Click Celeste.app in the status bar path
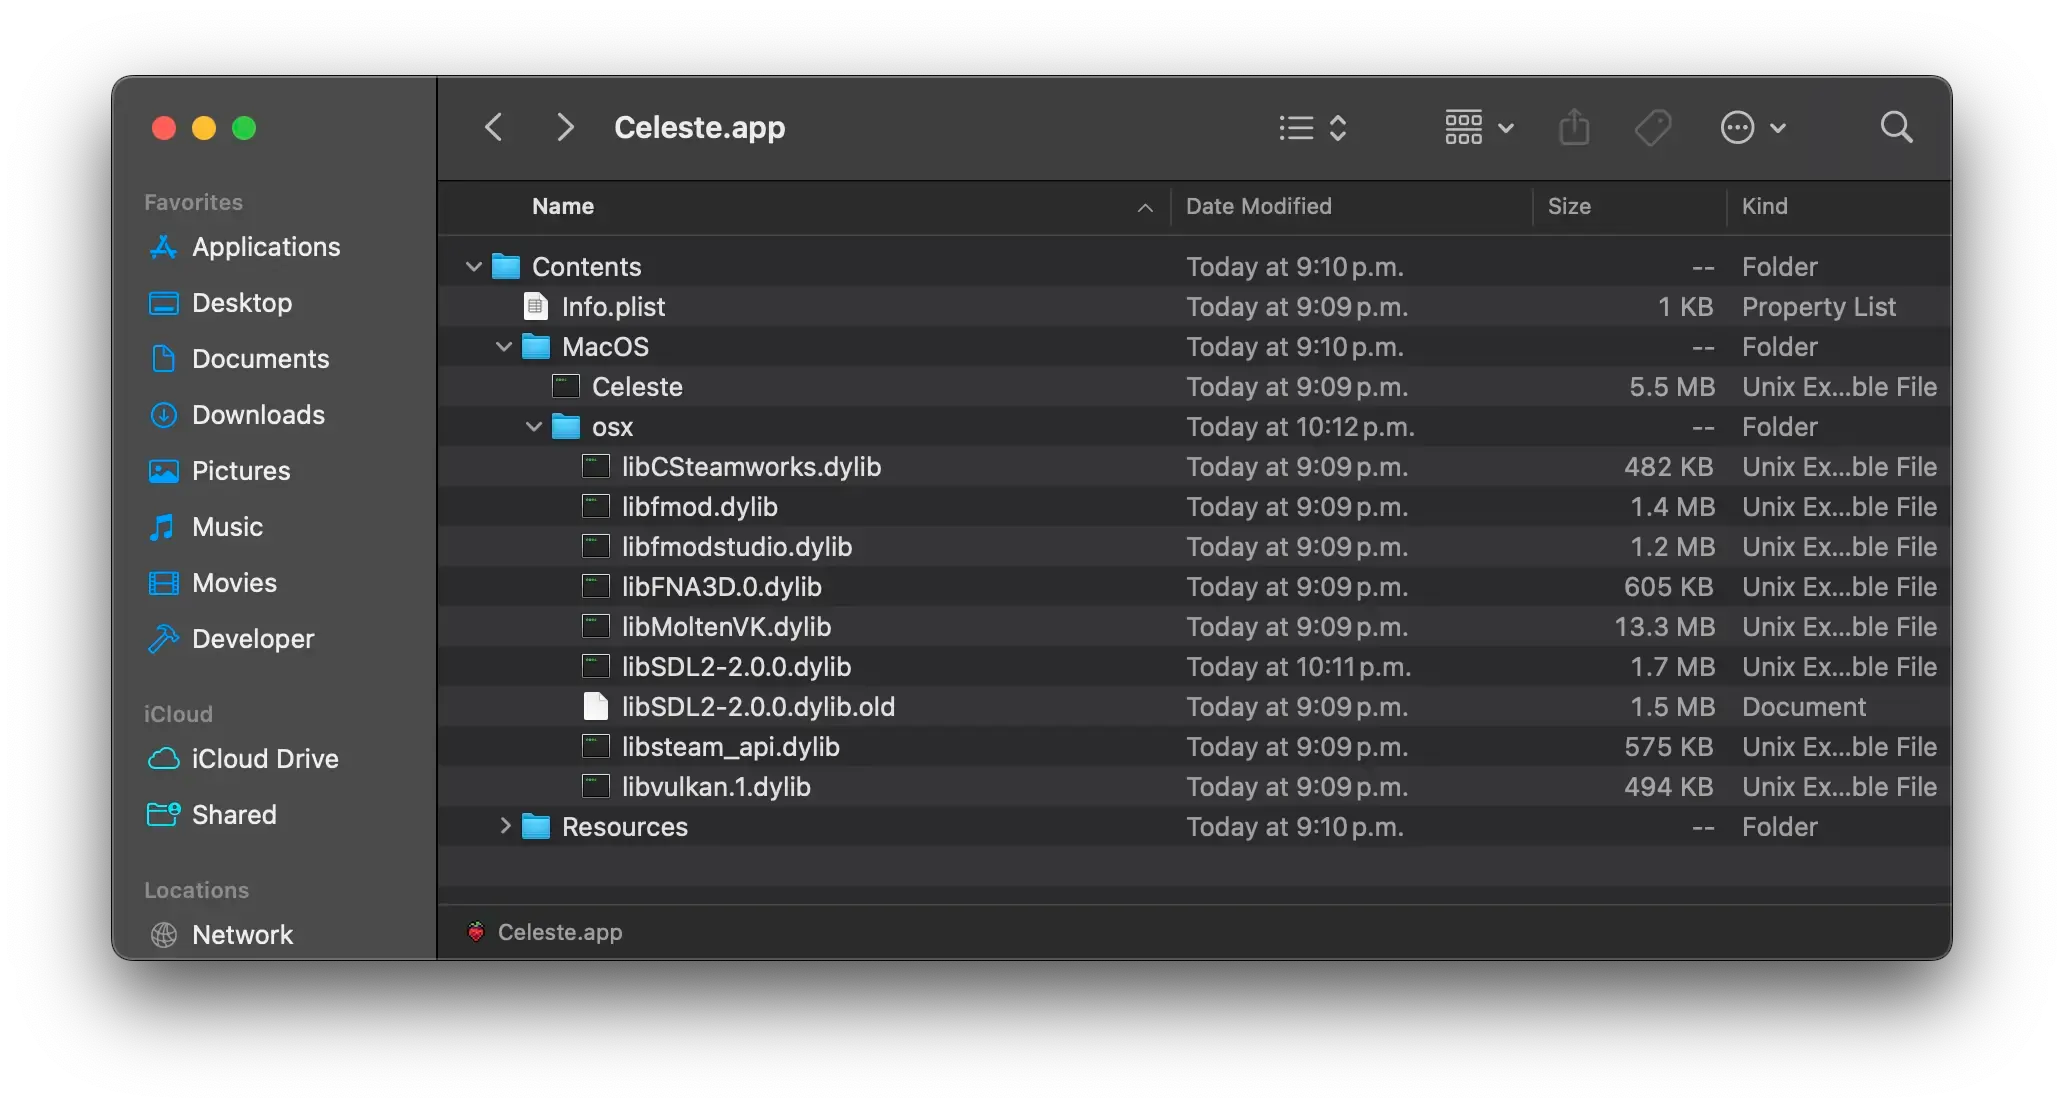2064x1108 pixels. [560, 931]
